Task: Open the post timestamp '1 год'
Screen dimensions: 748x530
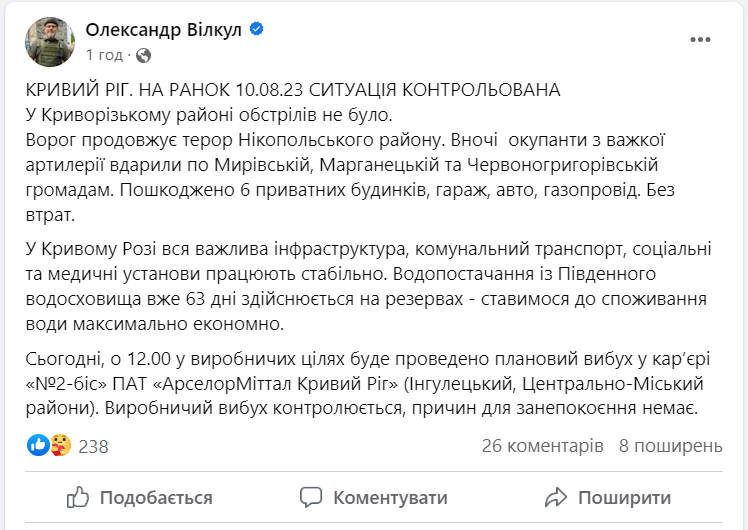Action: pos(105,54)
